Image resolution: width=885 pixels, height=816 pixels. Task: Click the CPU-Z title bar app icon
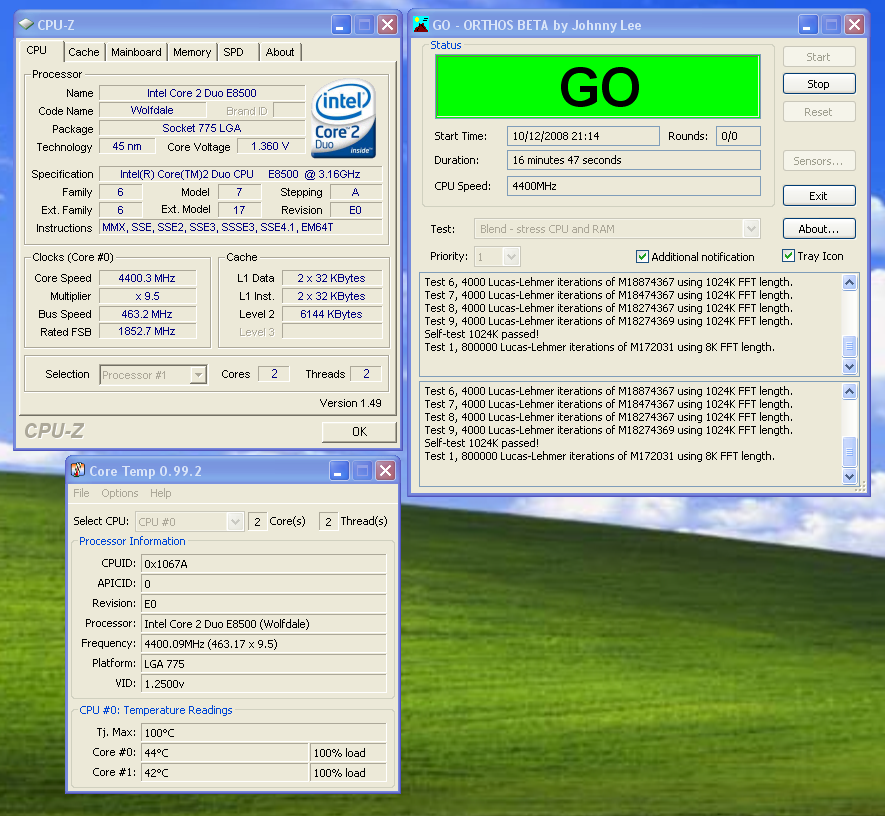pos(26,25)
